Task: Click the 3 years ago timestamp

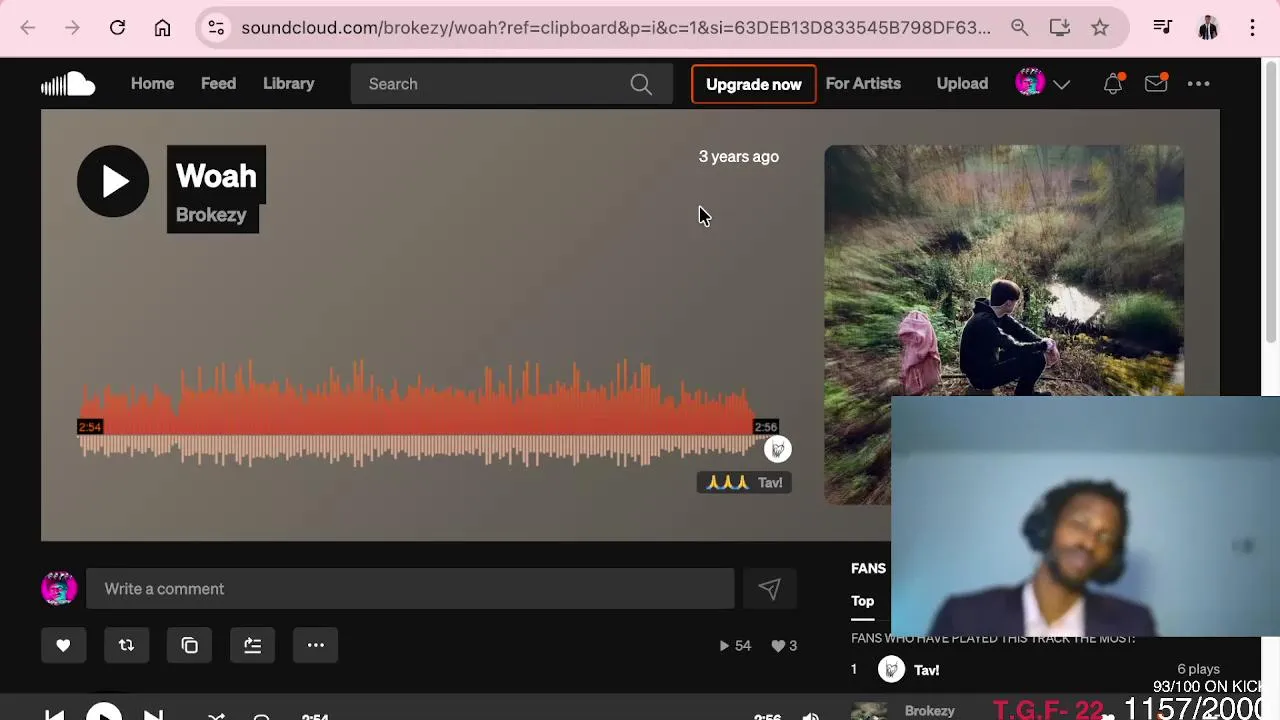Action: pos(738,157)
